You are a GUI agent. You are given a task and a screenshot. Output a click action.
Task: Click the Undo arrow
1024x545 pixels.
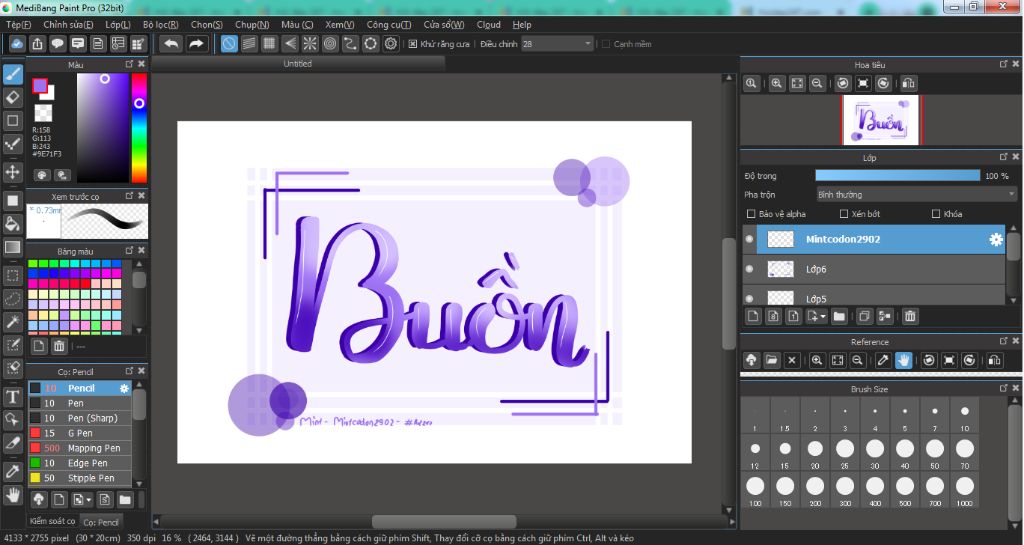tap(171, 44)
